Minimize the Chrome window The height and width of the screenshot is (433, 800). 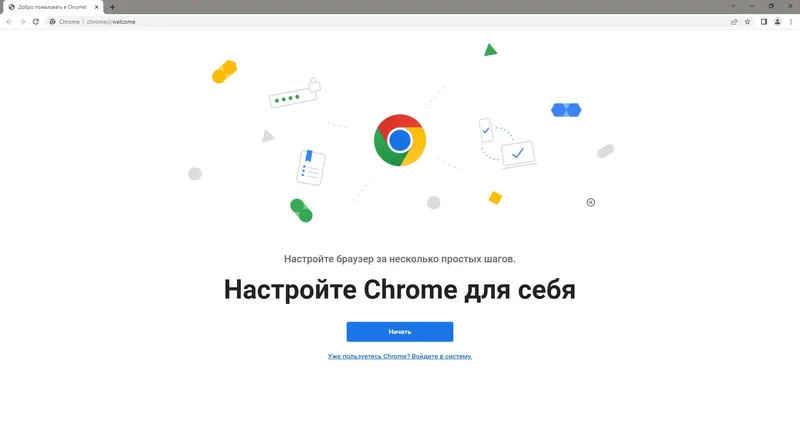tap(752, 6)
